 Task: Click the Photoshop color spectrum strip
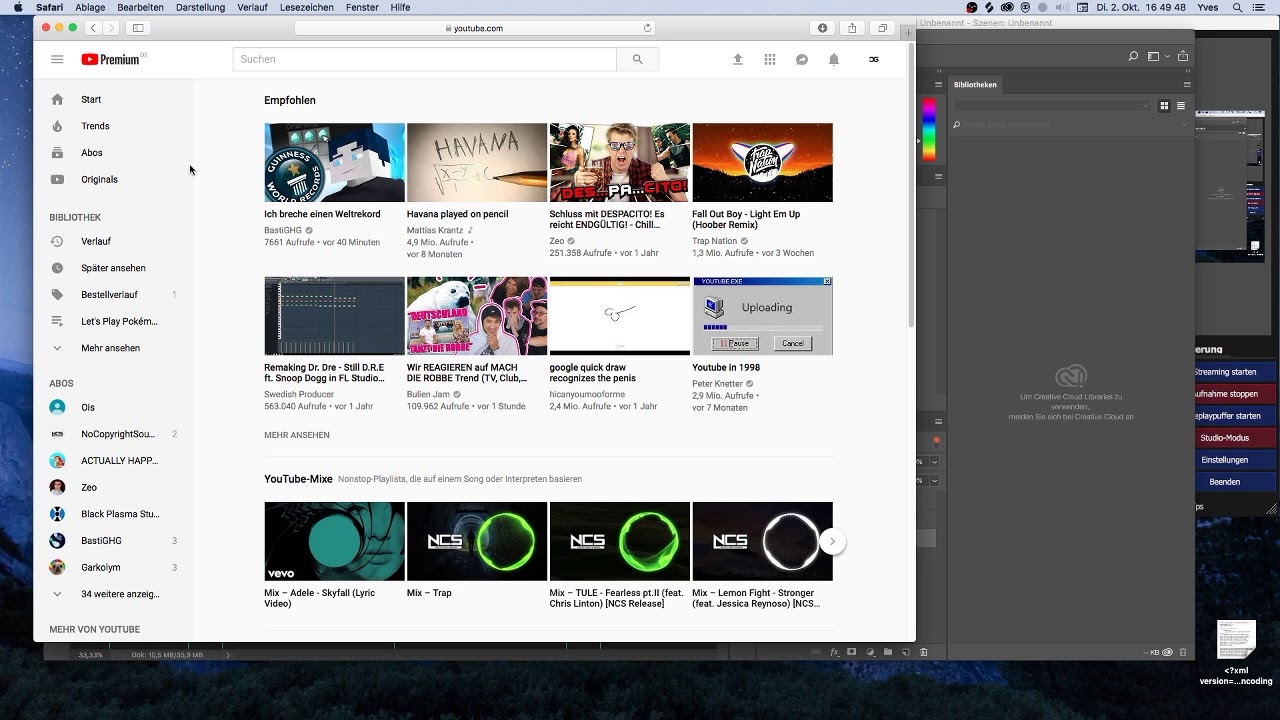point(929,129)
